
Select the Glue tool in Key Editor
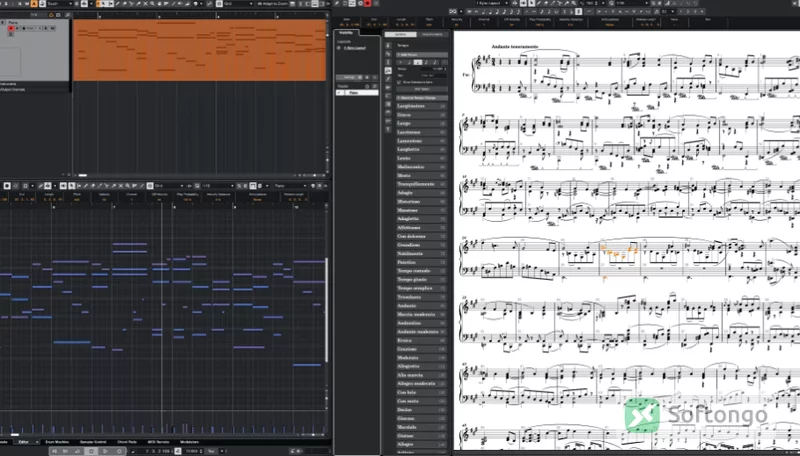pyautogui.click(x=114, y=186)
